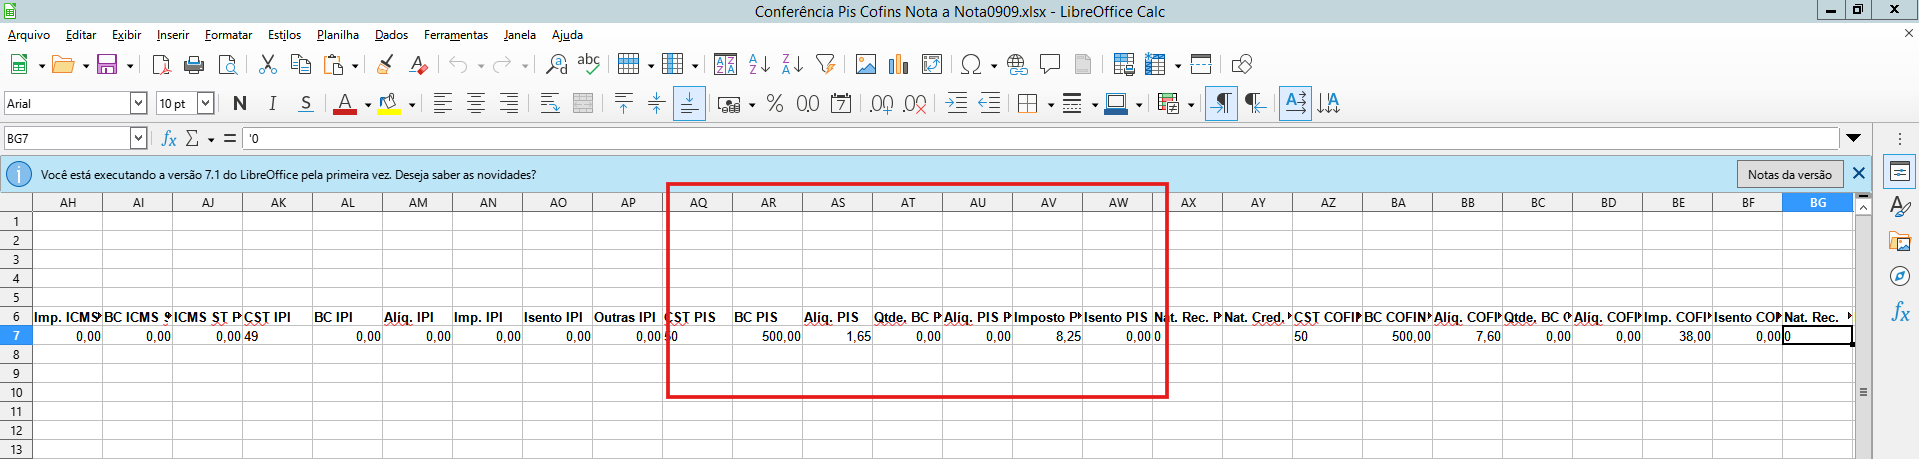The image size is (1919, 459).
Task: Sort ascending with A-Z icon
Action: (x=759, y=65)
